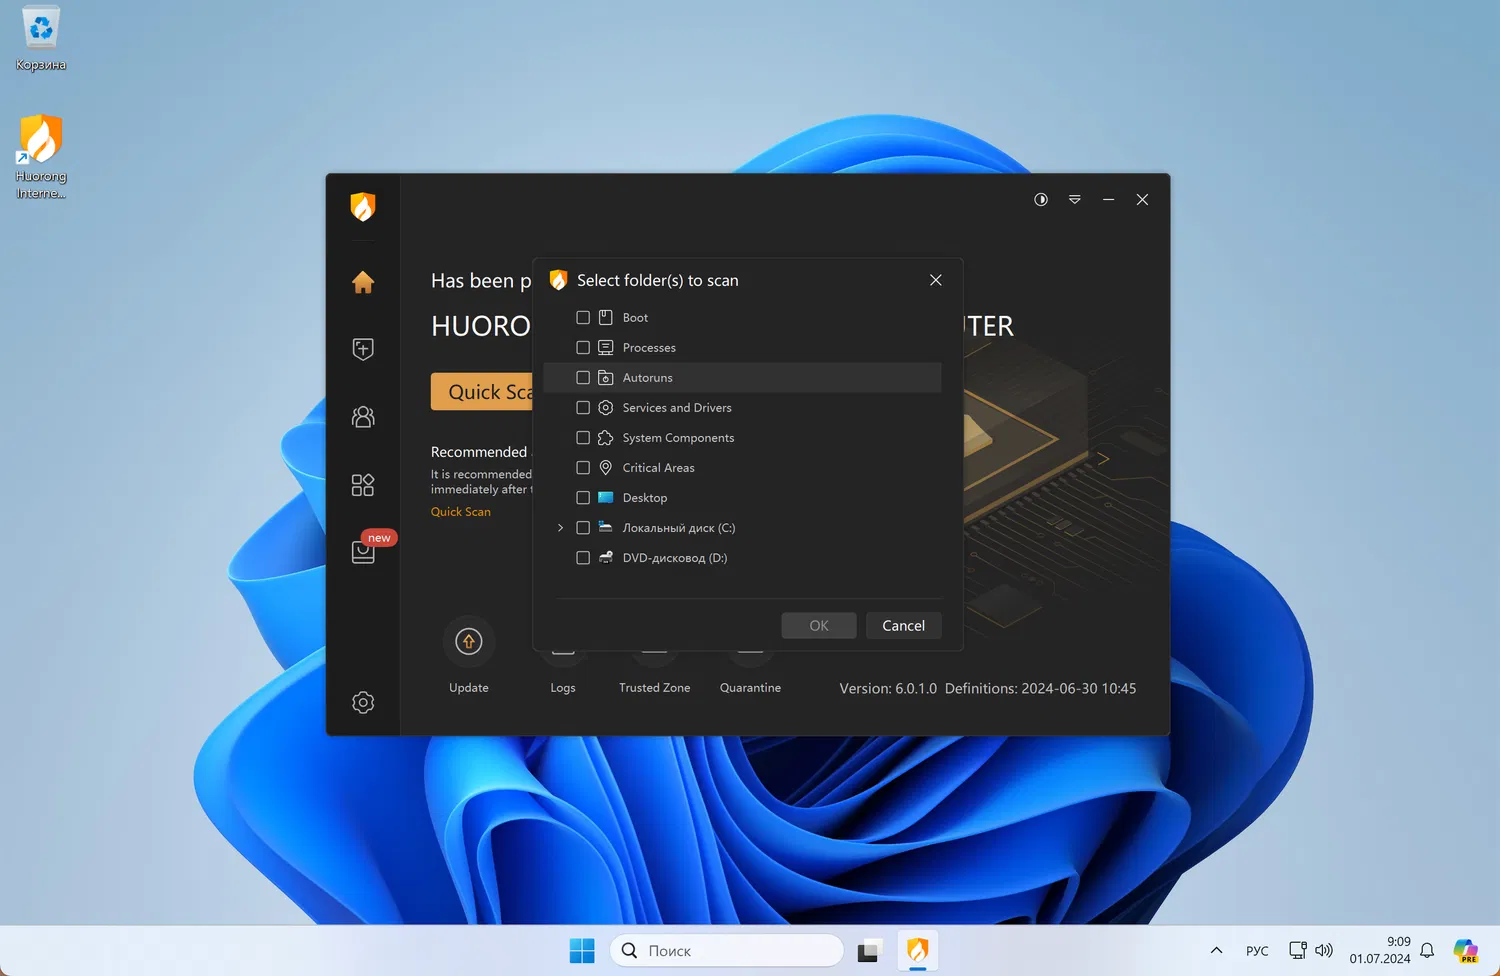Check the Critical Areas checkbox
Image resolution: width=1500 pixels, height=976 pixels.
coord(583,468)
